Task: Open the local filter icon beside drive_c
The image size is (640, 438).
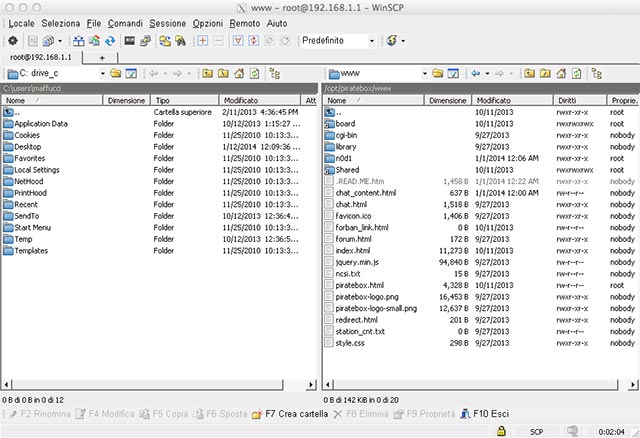Action: pyautogui.click(x=131, y=73)
